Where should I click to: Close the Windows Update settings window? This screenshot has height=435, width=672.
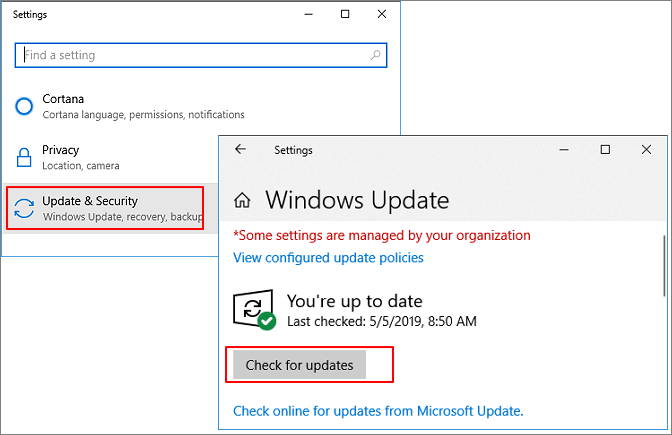click(647, 149)
